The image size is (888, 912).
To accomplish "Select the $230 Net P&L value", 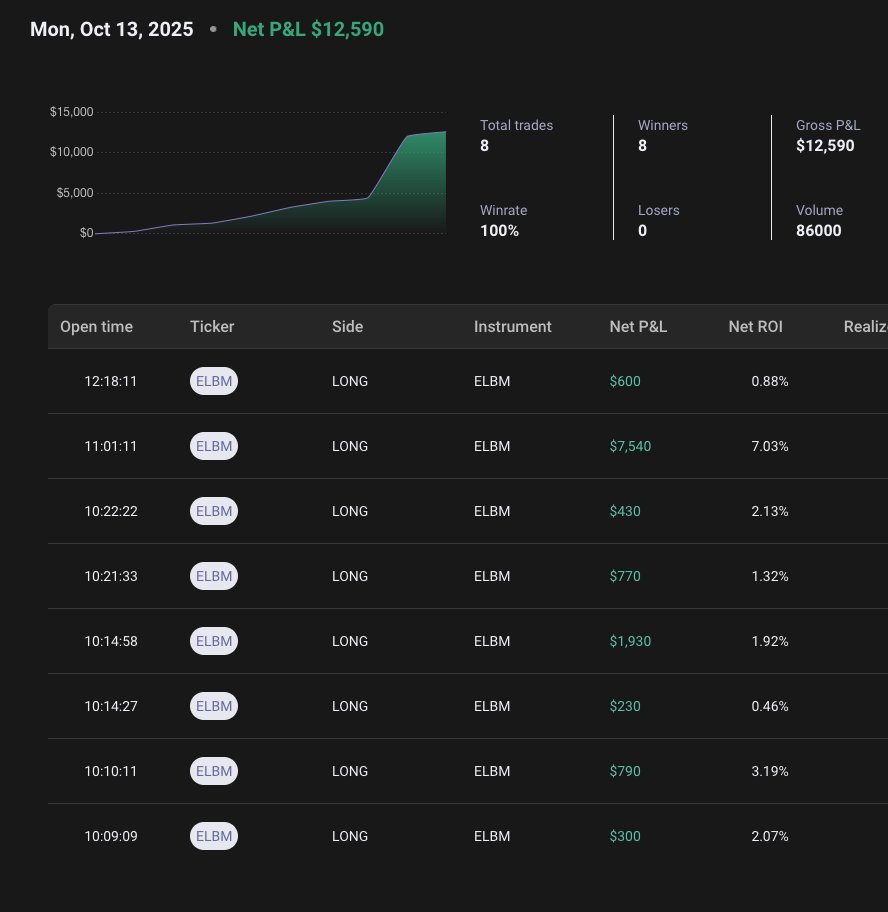I will [625, 706].
